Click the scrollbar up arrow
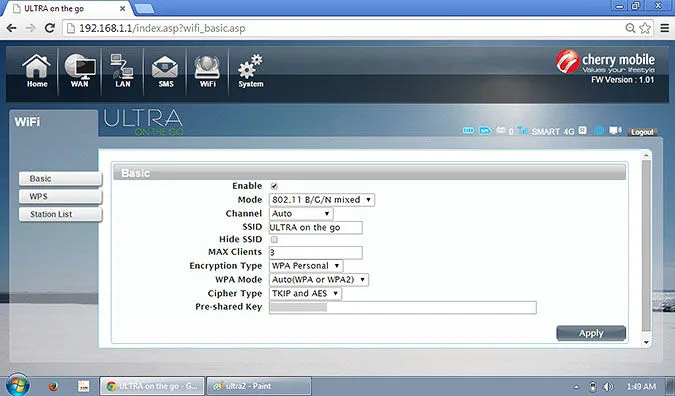This screenshot has height=396, width=675. [646, 155]
